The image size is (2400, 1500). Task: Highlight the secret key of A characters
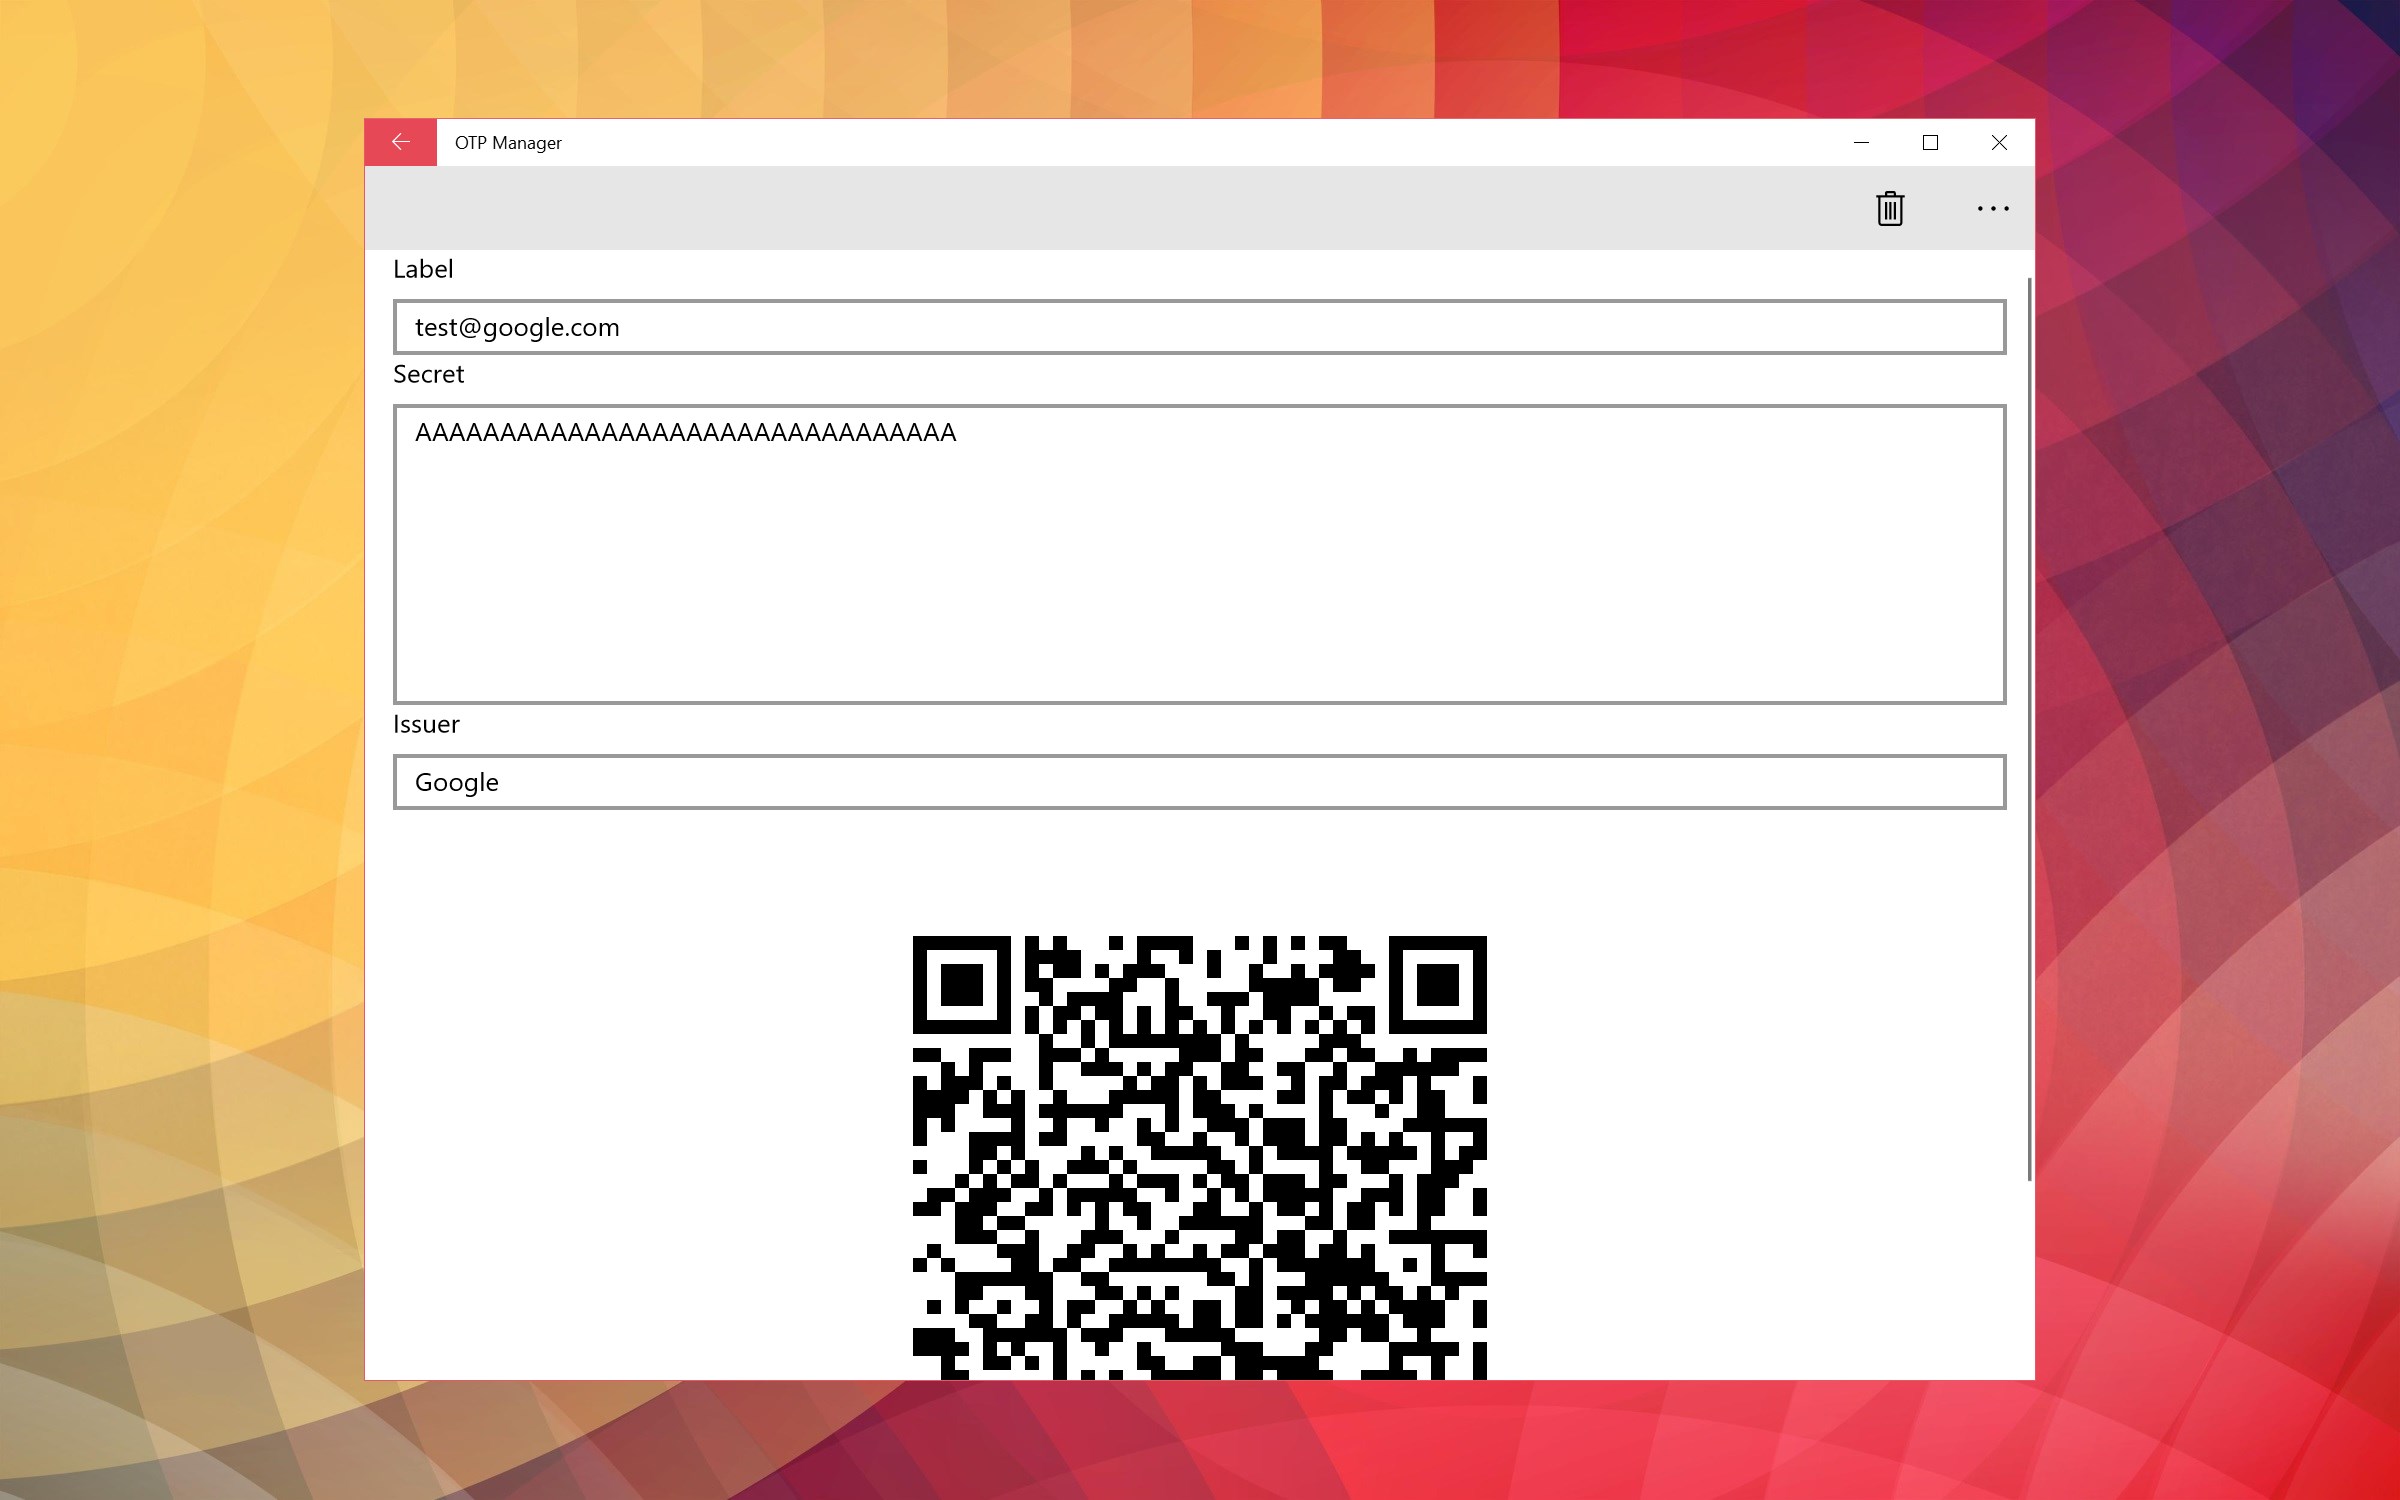point(685,432)
